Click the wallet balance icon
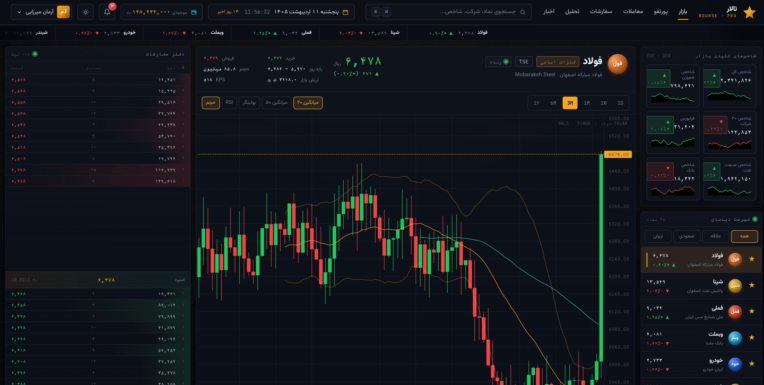 [194, 12]
